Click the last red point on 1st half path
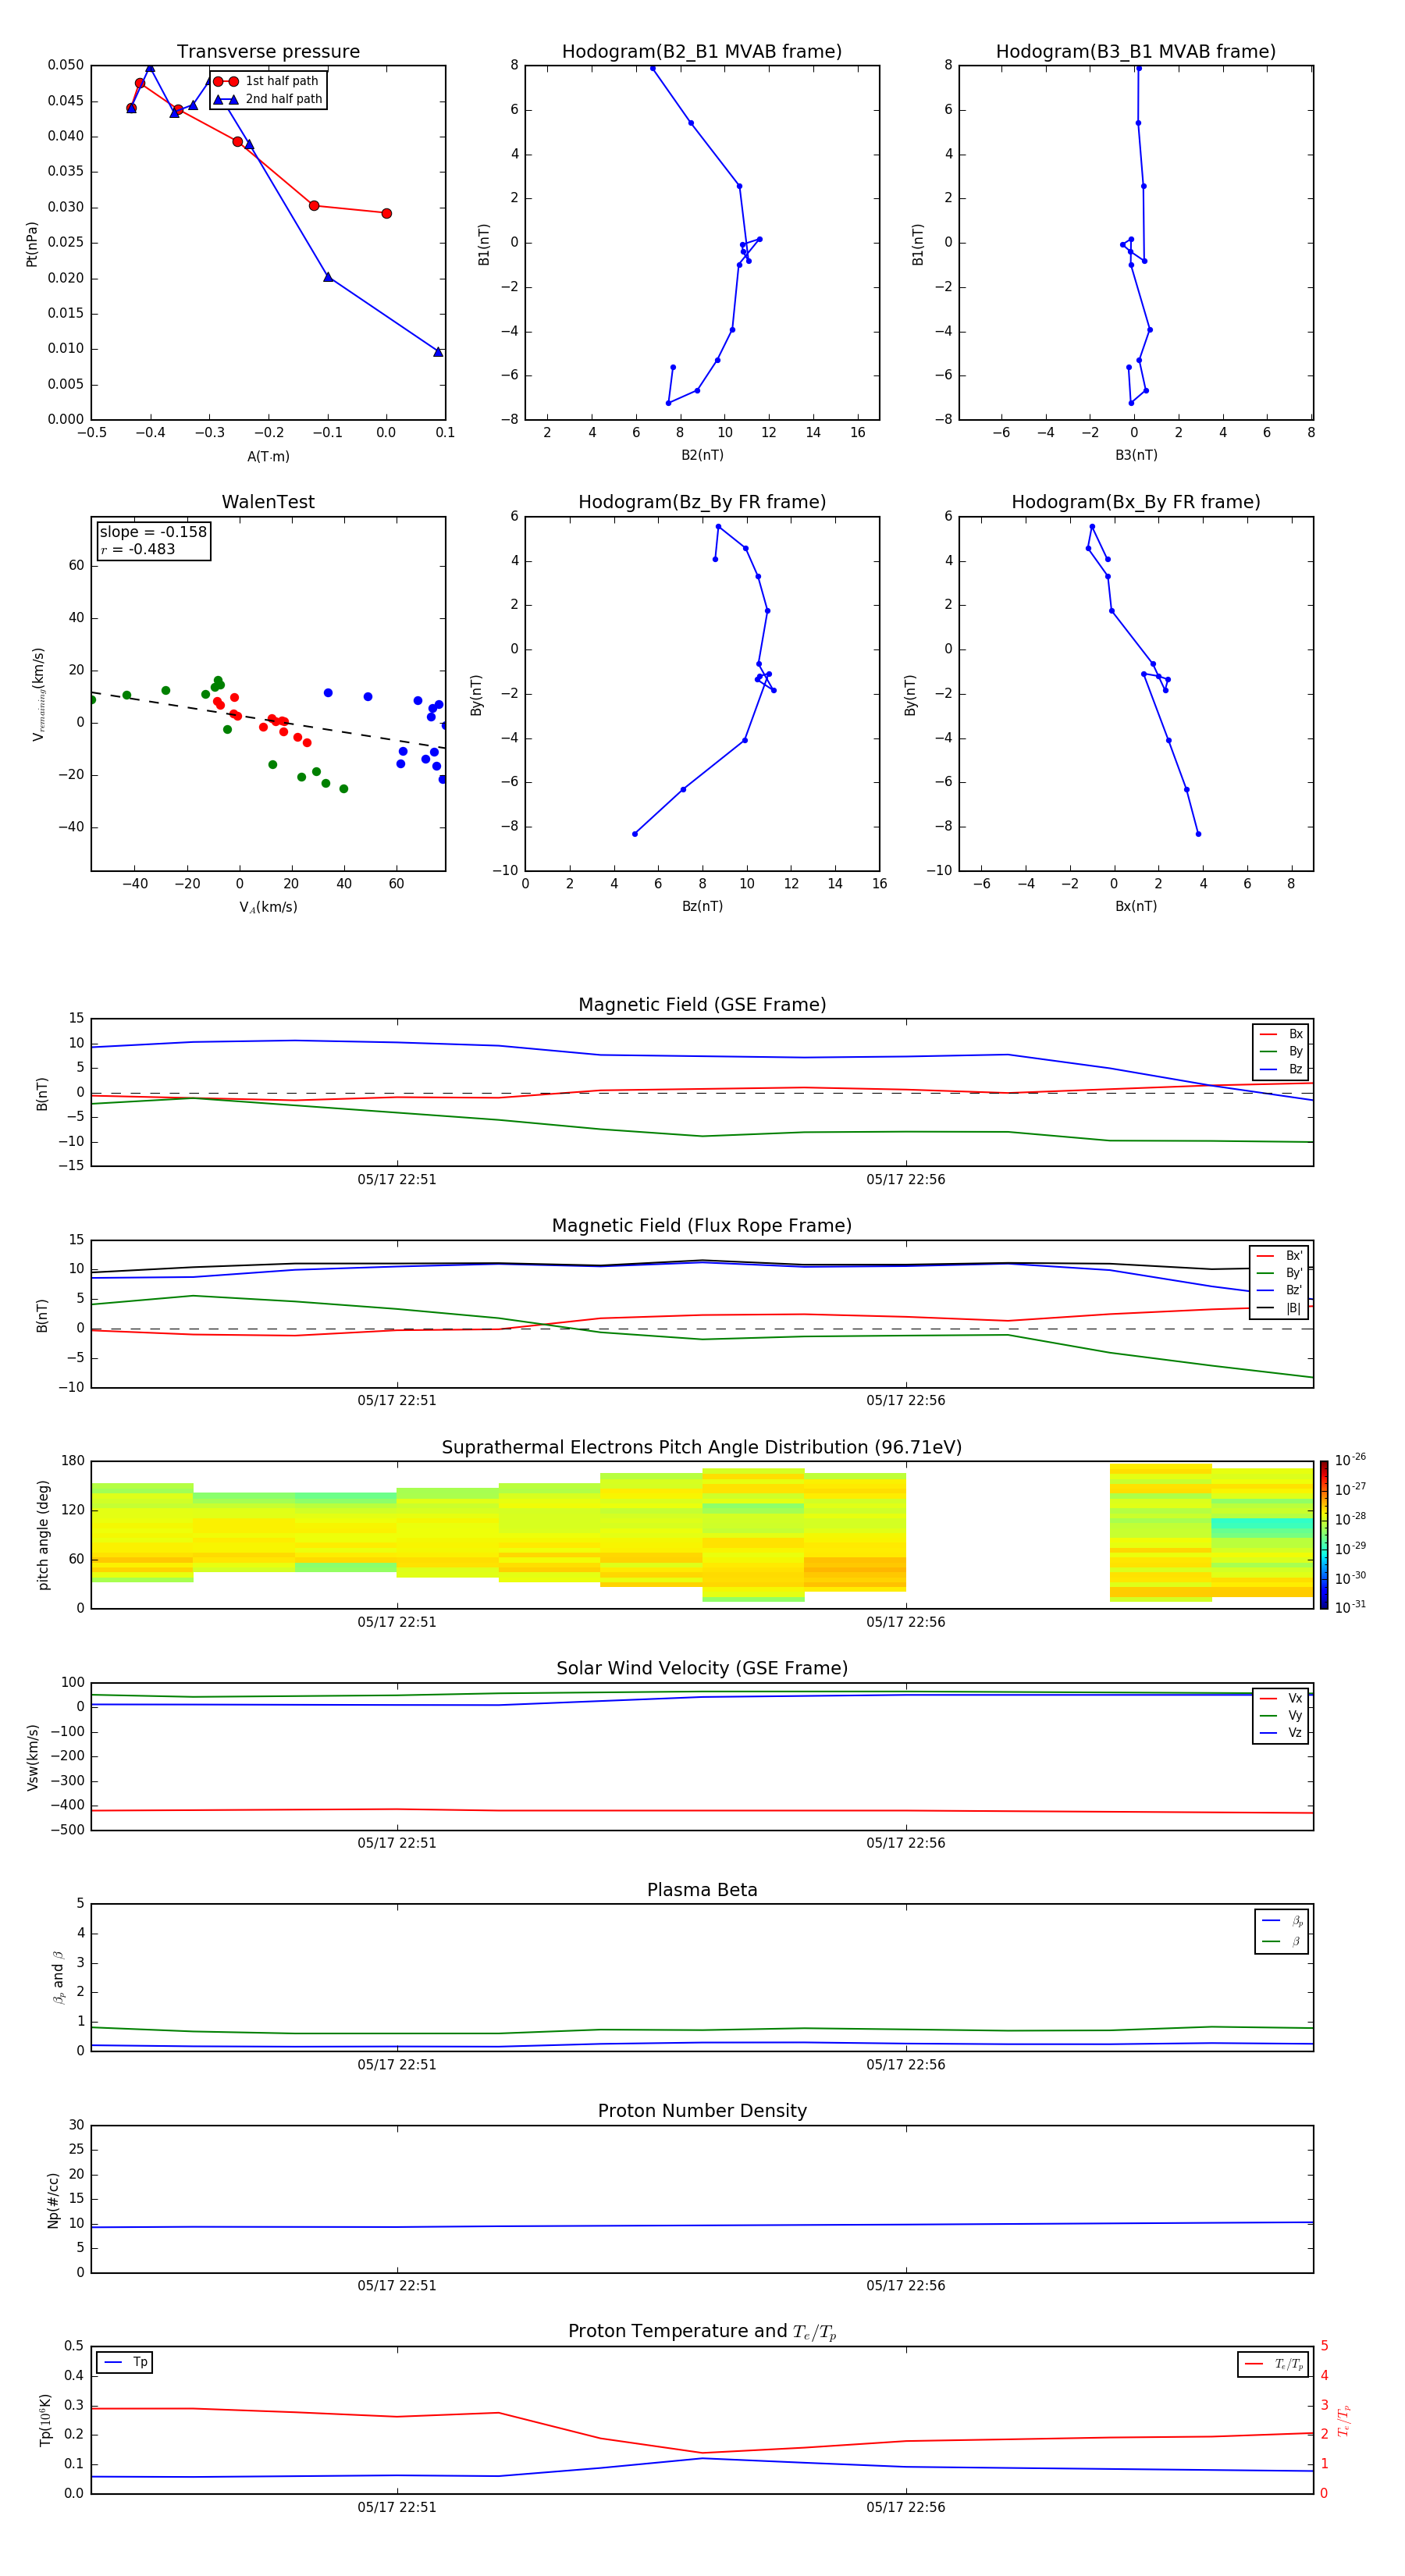The width and height of the screenshot is (1405, 2576). [x=386, y=213]
